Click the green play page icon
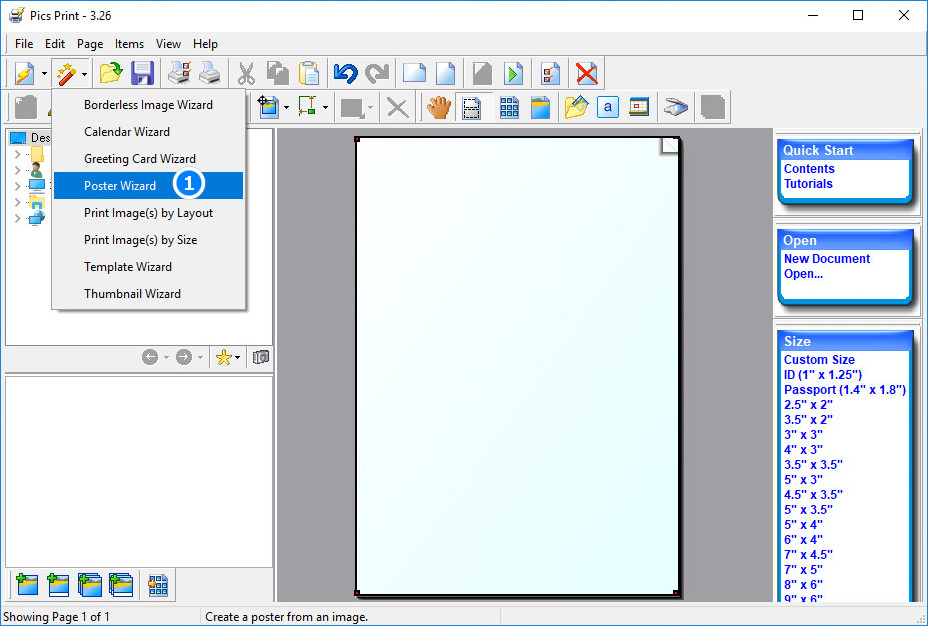 513,73
